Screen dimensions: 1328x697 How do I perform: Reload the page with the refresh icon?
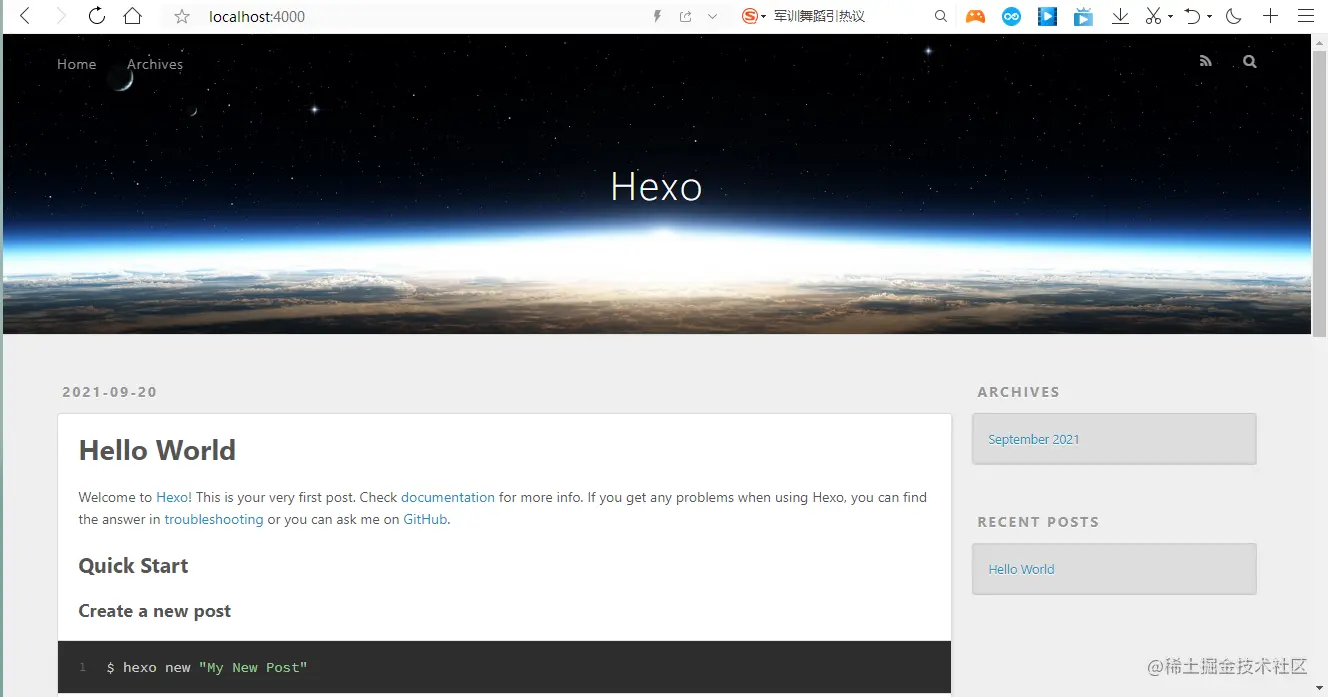[97, 16]
